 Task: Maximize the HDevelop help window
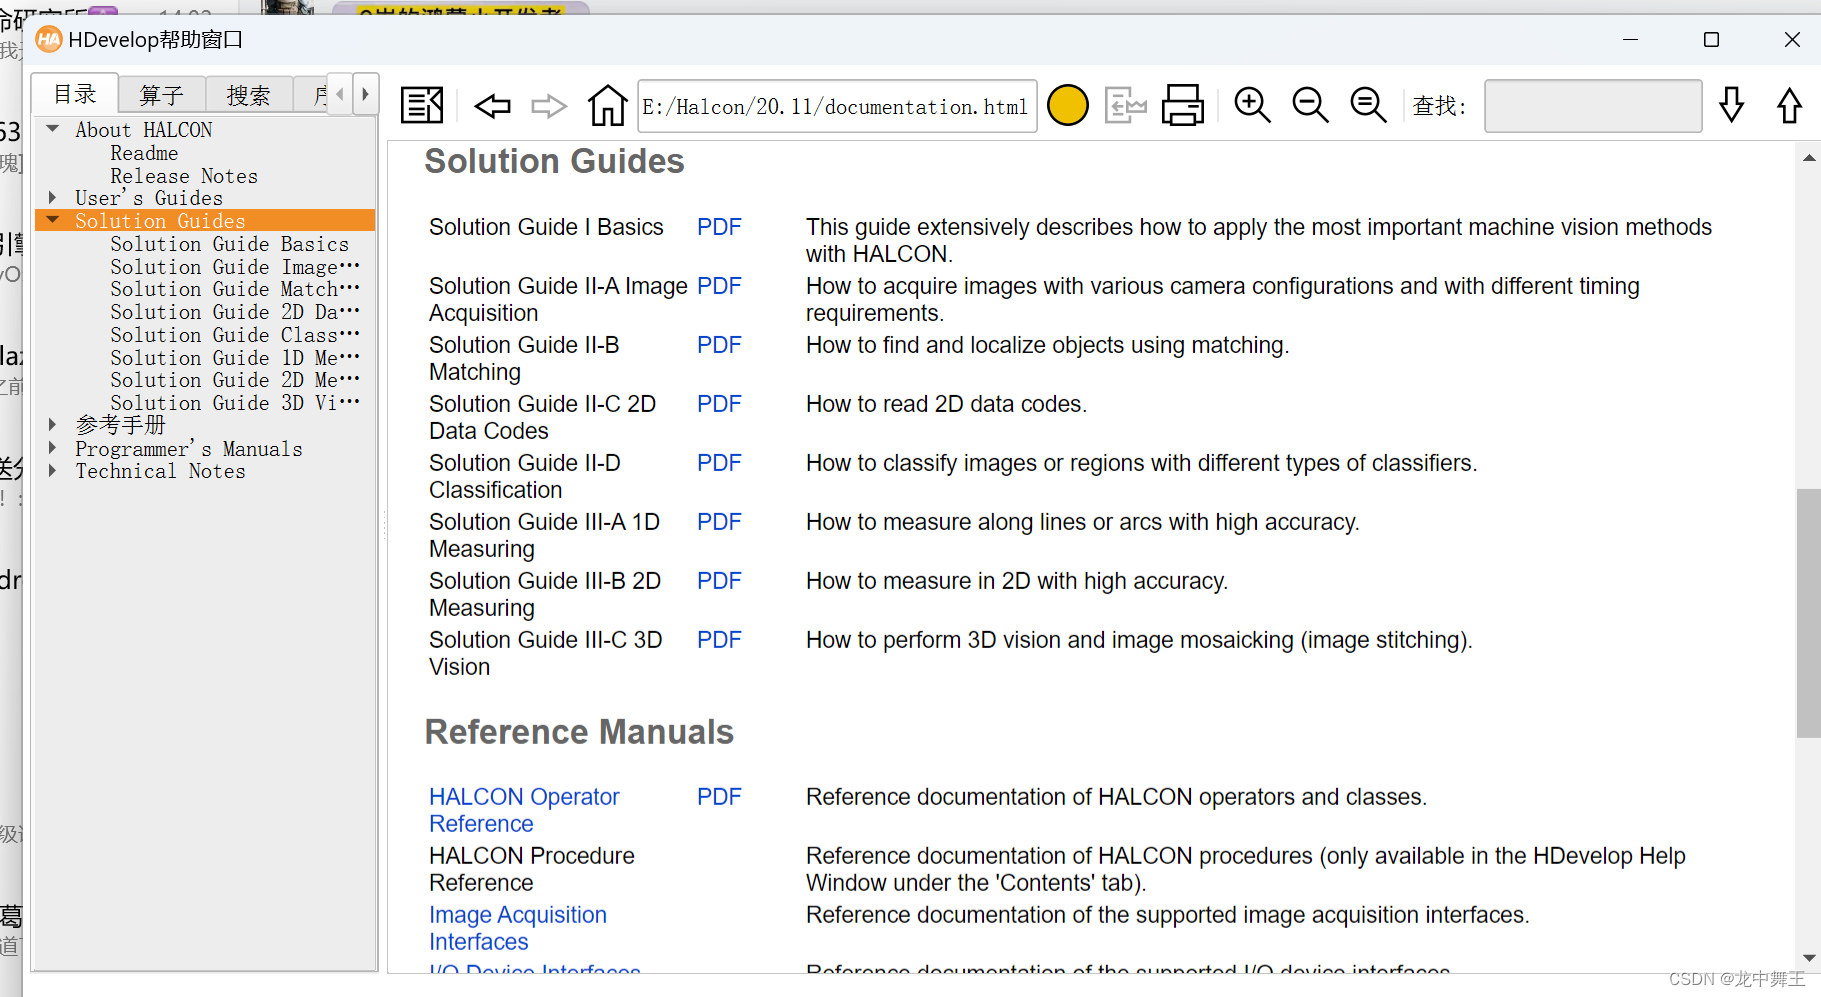point(1711,40)
